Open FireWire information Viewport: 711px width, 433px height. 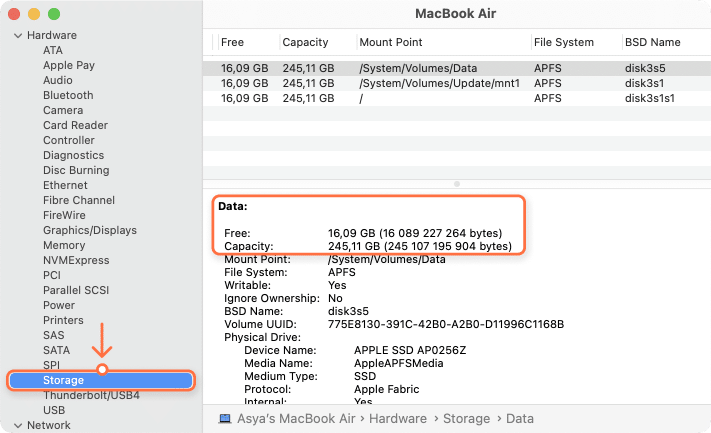point(64,215)
